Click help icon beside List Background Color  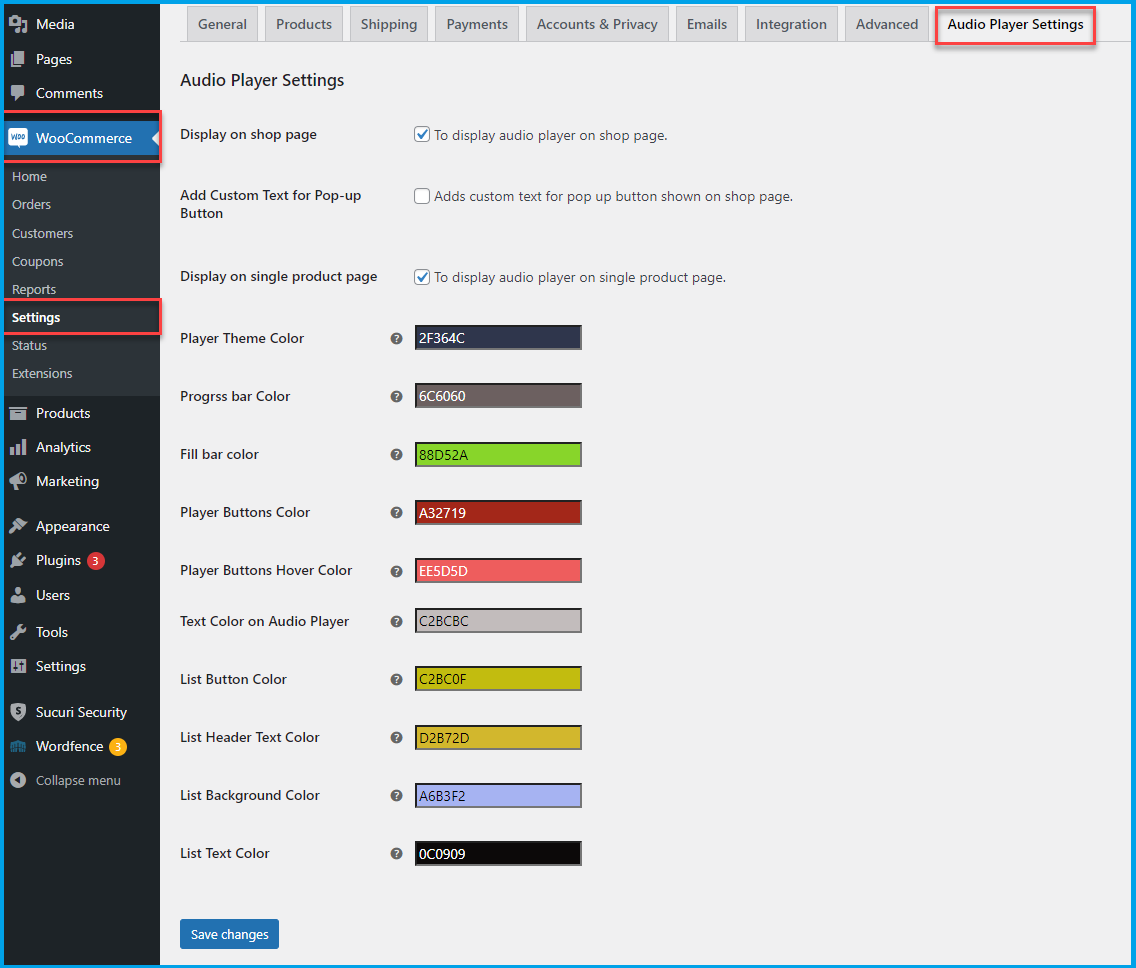tap(396, 796)
